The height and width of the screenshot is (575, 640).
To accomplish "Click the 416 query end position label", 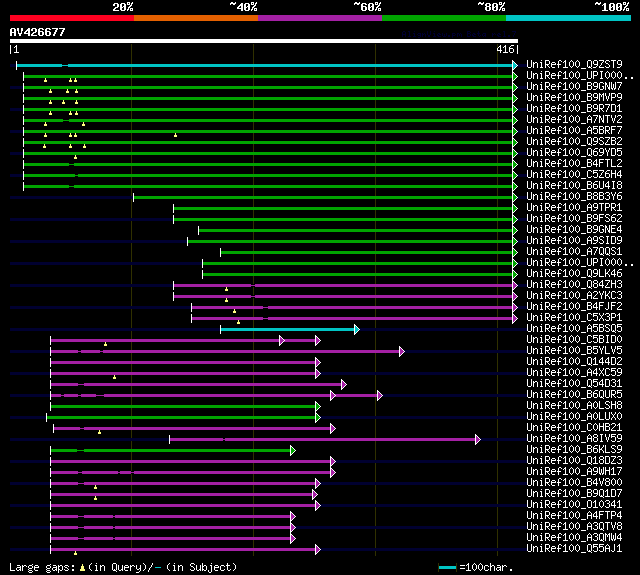I will tap(505, 49).
